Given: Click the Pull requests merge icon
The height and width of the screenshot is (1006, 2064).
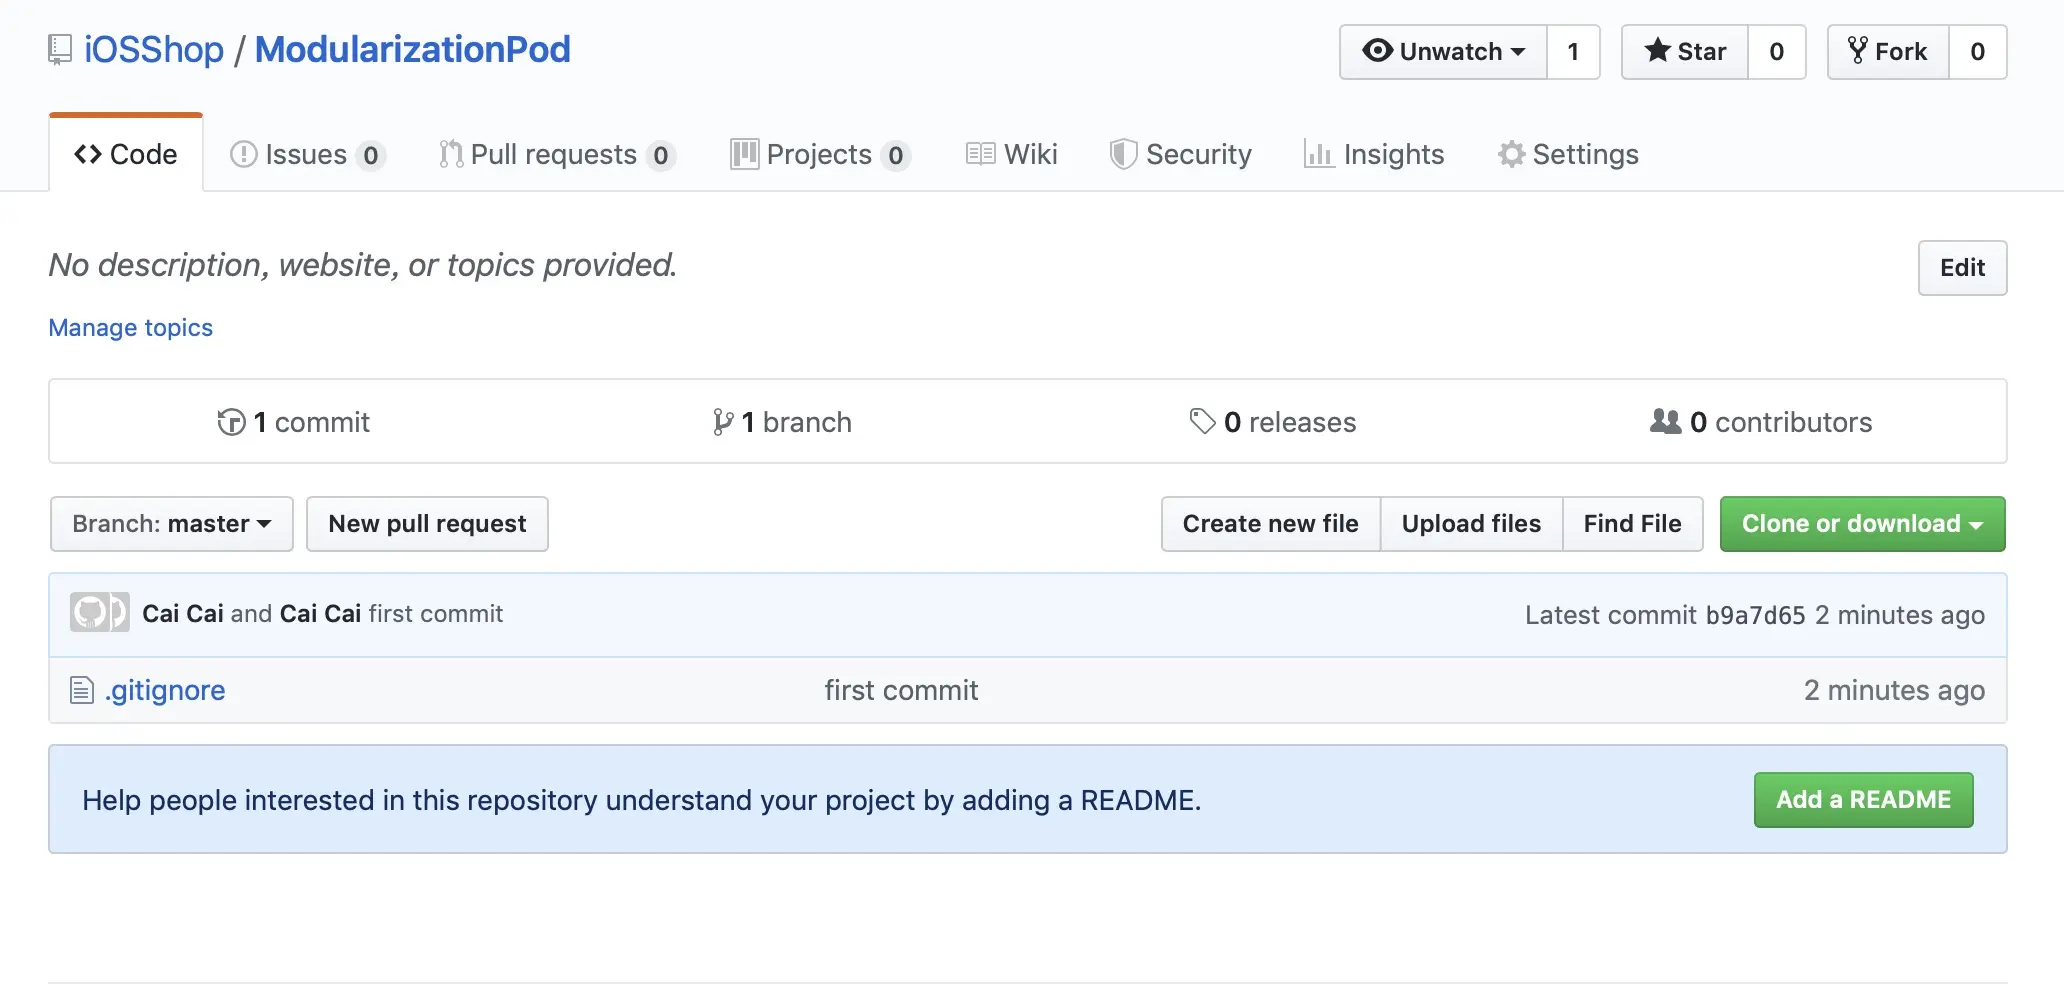Looking at the screenshot, I should (x=451, y=154).
